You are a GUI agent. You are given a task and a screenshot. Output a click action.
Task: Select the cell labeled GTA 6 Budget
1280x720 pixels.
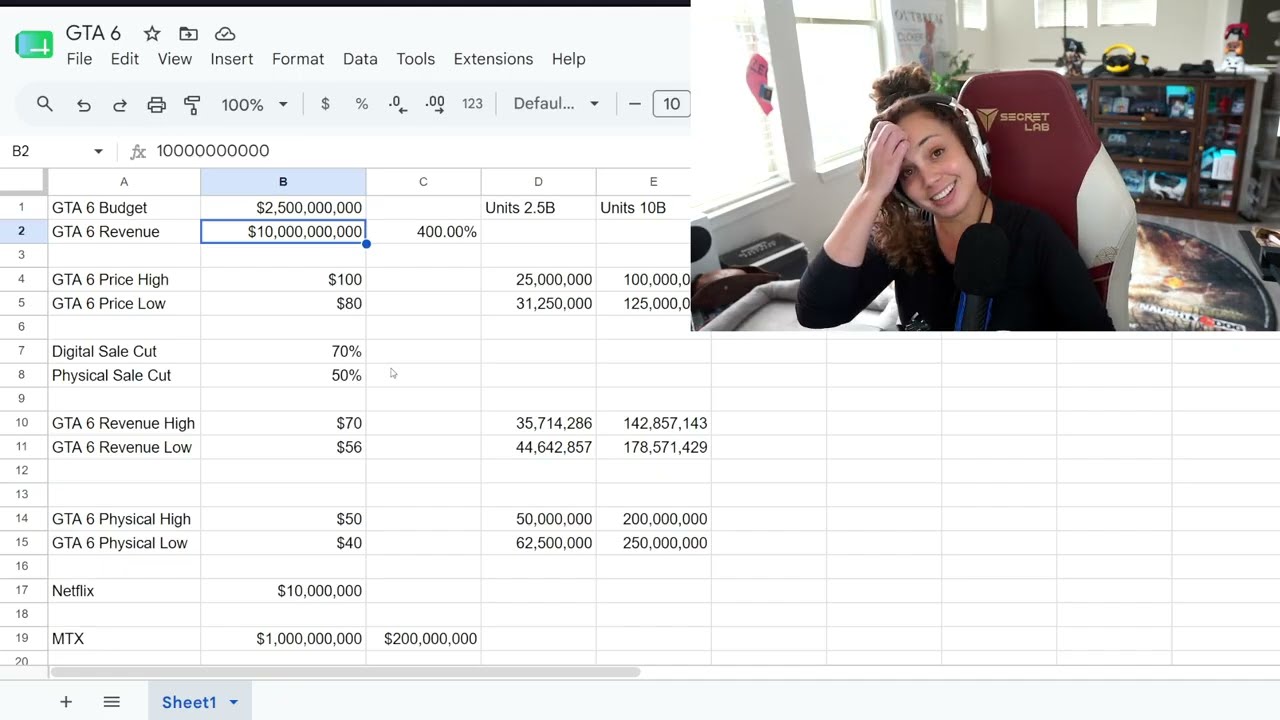[124, 208]
